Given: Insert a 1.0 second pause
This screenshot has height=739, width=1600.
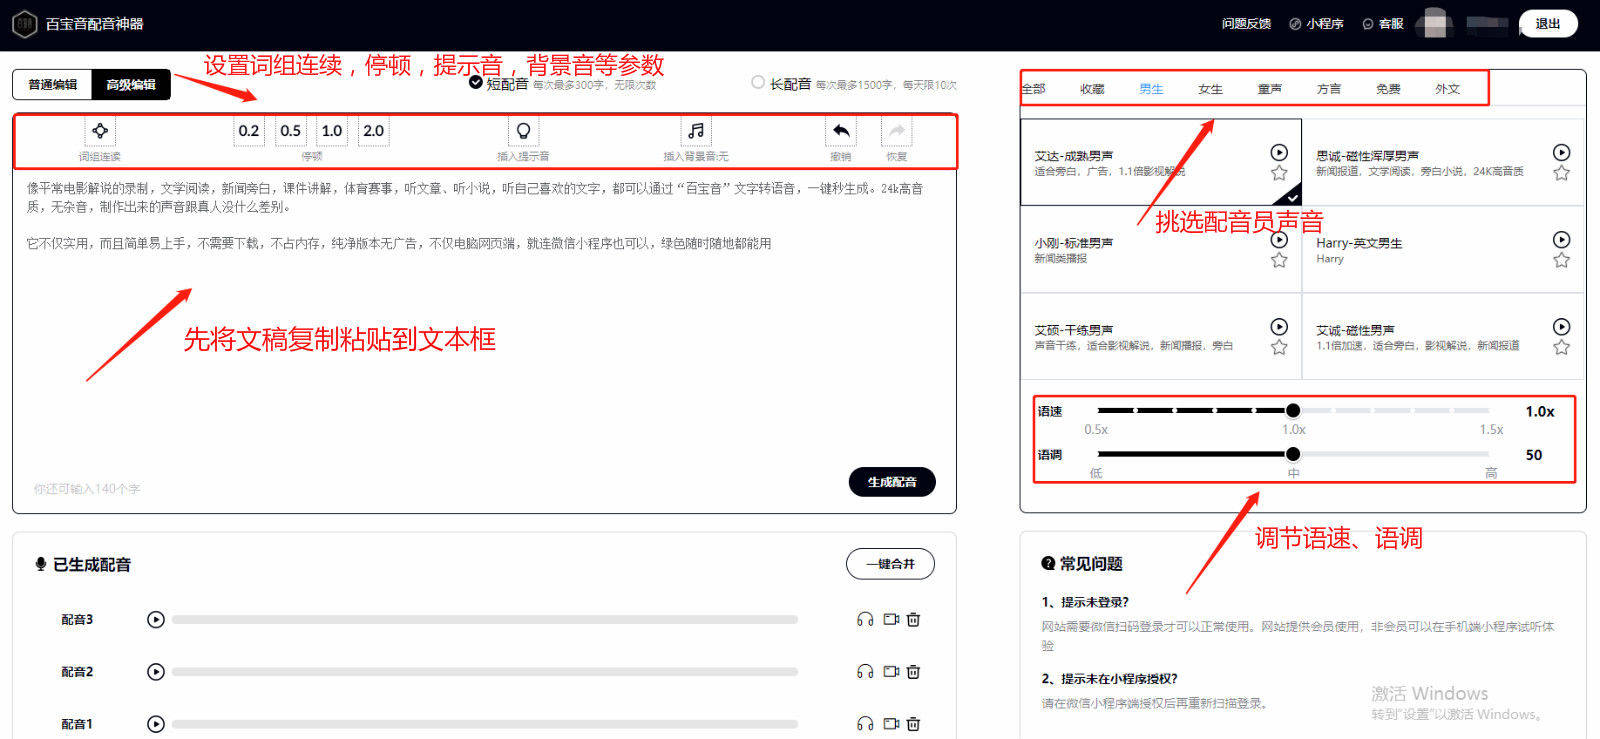Looking at the screenshot, I should pyautogui.click(x=332, y=131).
